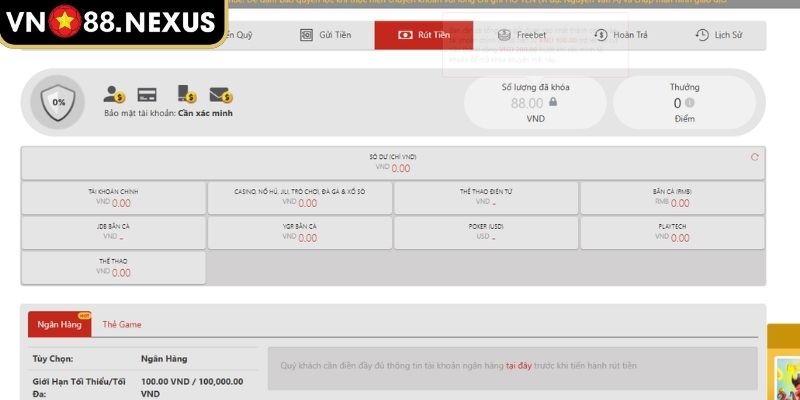Switch to the Hoàn Trả tab
This screenshot has height=400, width=800.
pyautogui.click(x=620, y=35)
